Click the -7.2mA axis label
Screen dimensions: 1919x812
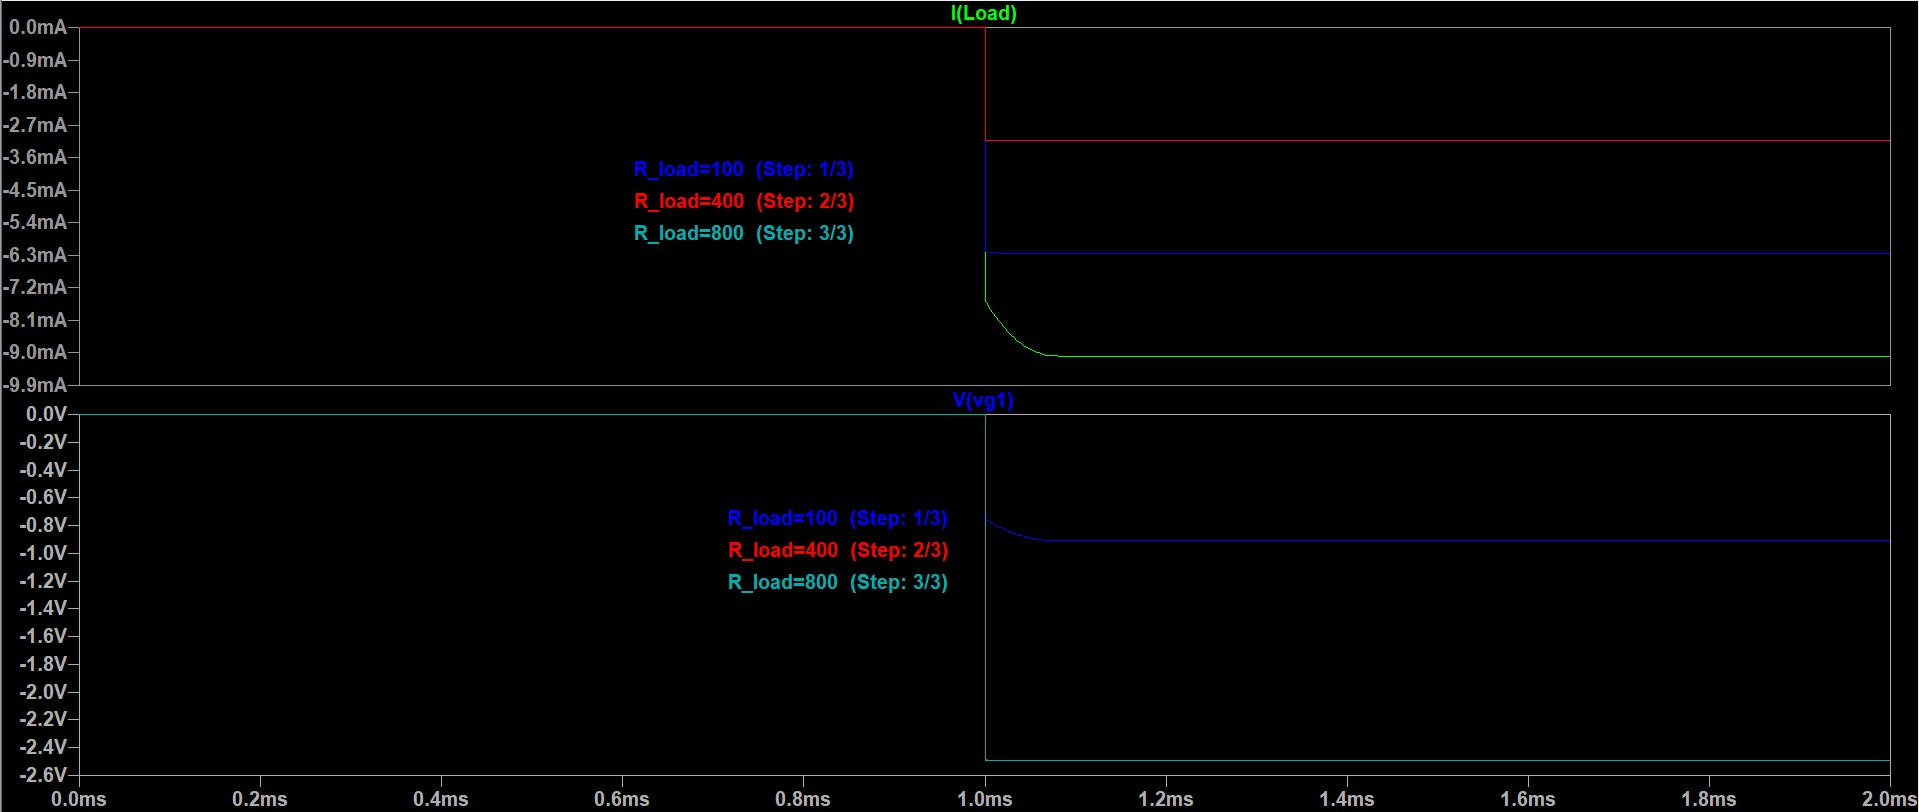(x=35, y=287)
